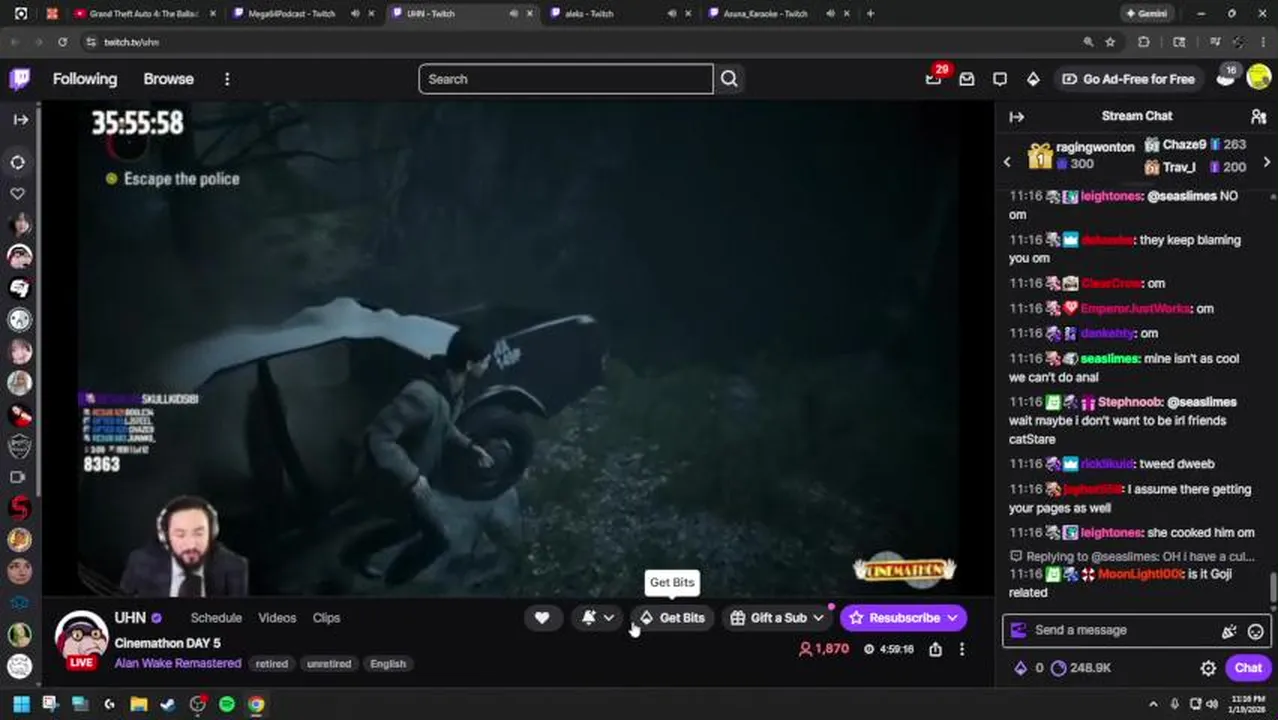Click the Gift a Sub button
This screenshot has width=1278, height=720.
[x=777, y=618]
